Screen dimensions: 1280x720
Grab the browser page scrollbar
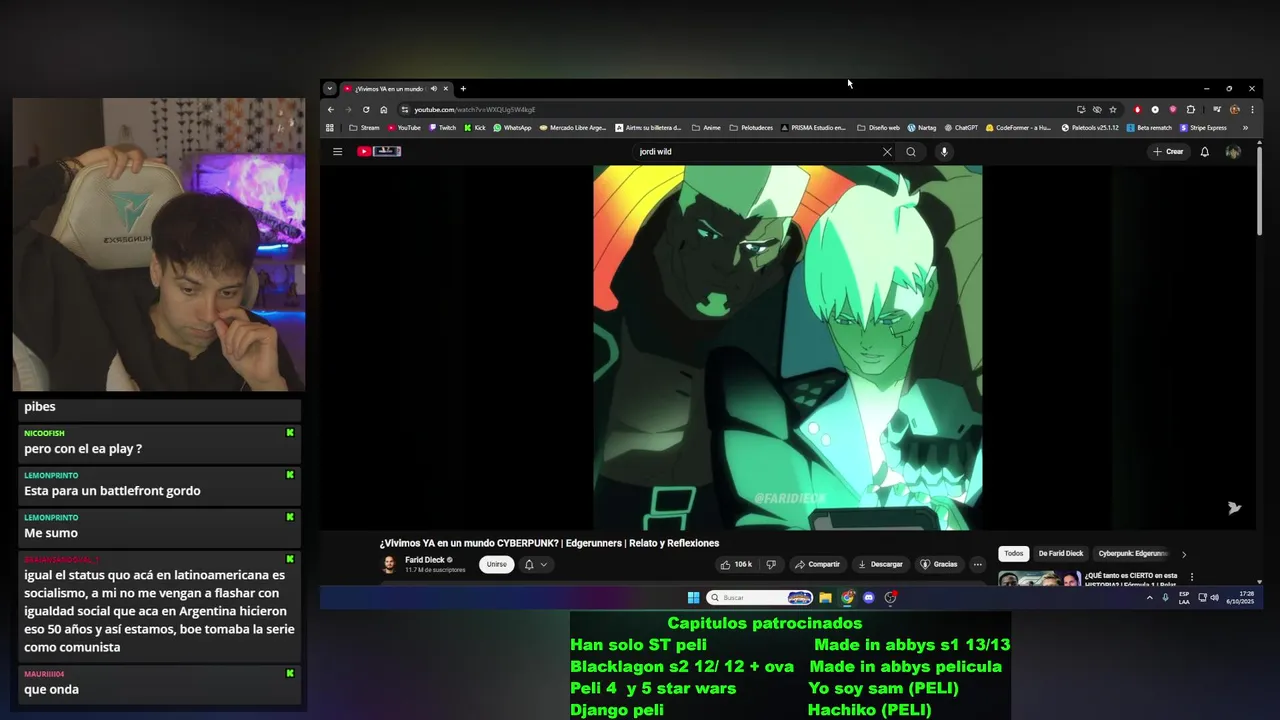1259,190
